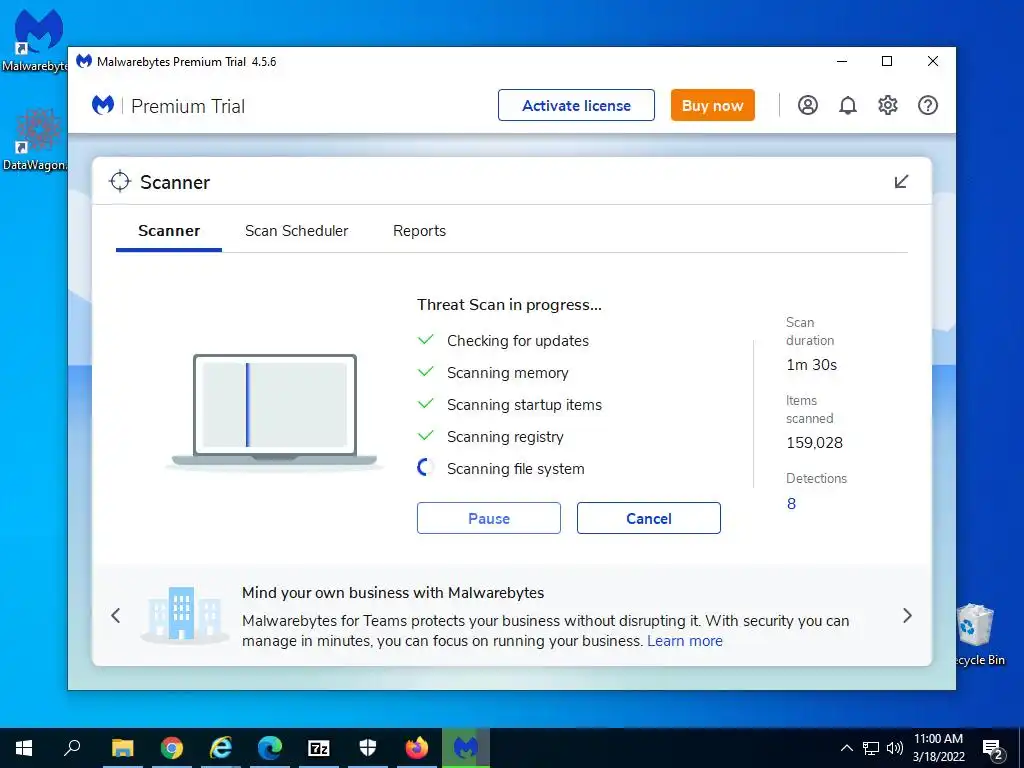1024x768 pixels.
Task: Open the Malwarebytes desktop shortcut
Action: [x=36, y=40]
